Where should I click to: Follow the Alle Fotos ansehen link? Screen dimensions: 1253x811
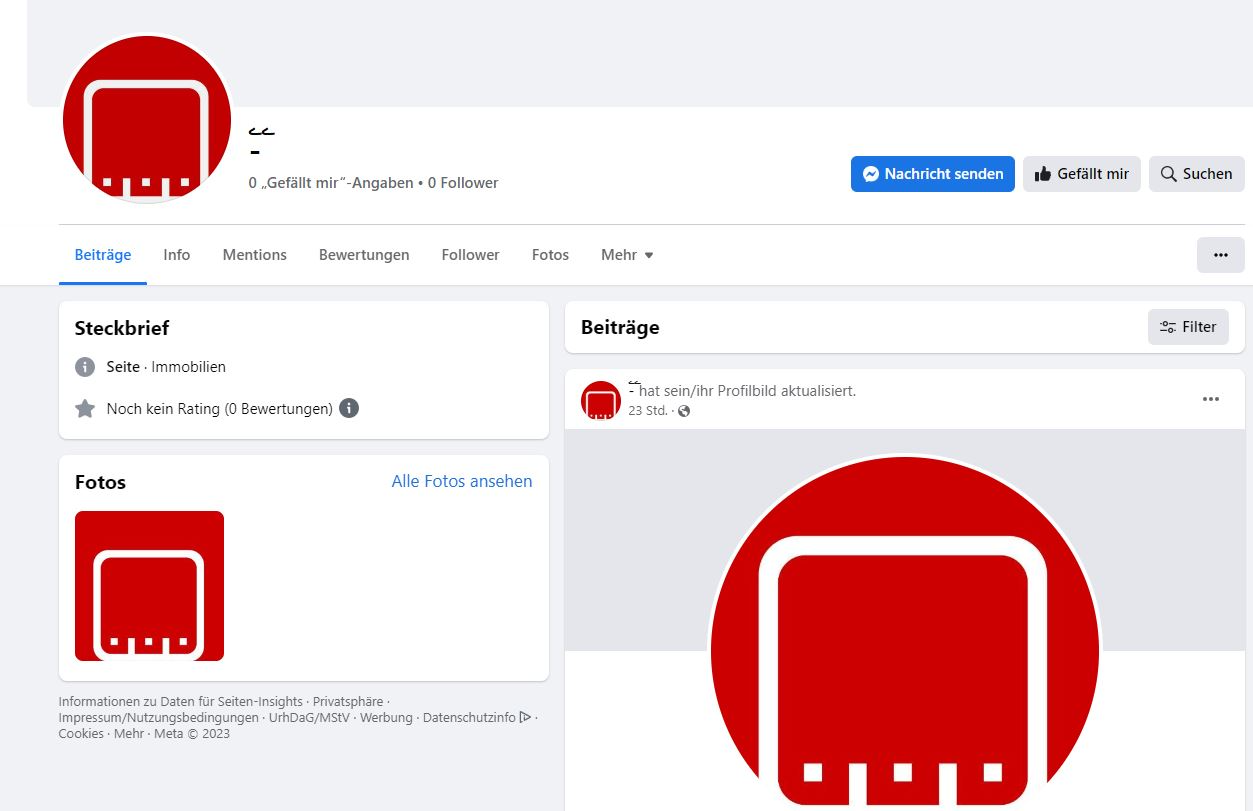coord(462,481)
